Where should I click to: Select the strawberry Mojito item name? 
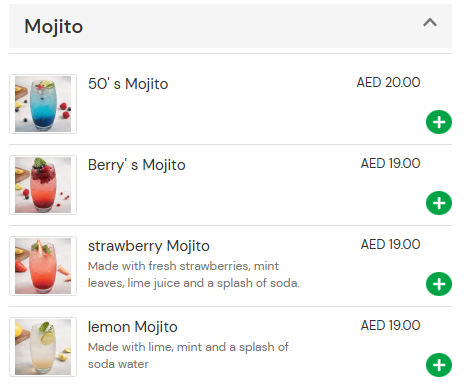pyautogui.click(x=149, y=246)
